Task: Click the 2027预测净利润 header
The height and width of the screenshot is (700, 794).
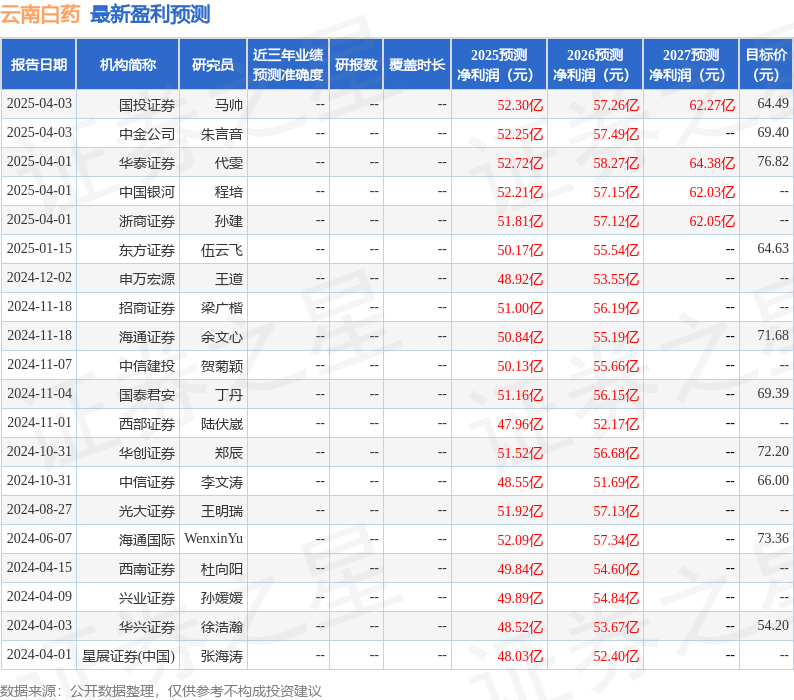Action: pos(691,65)
